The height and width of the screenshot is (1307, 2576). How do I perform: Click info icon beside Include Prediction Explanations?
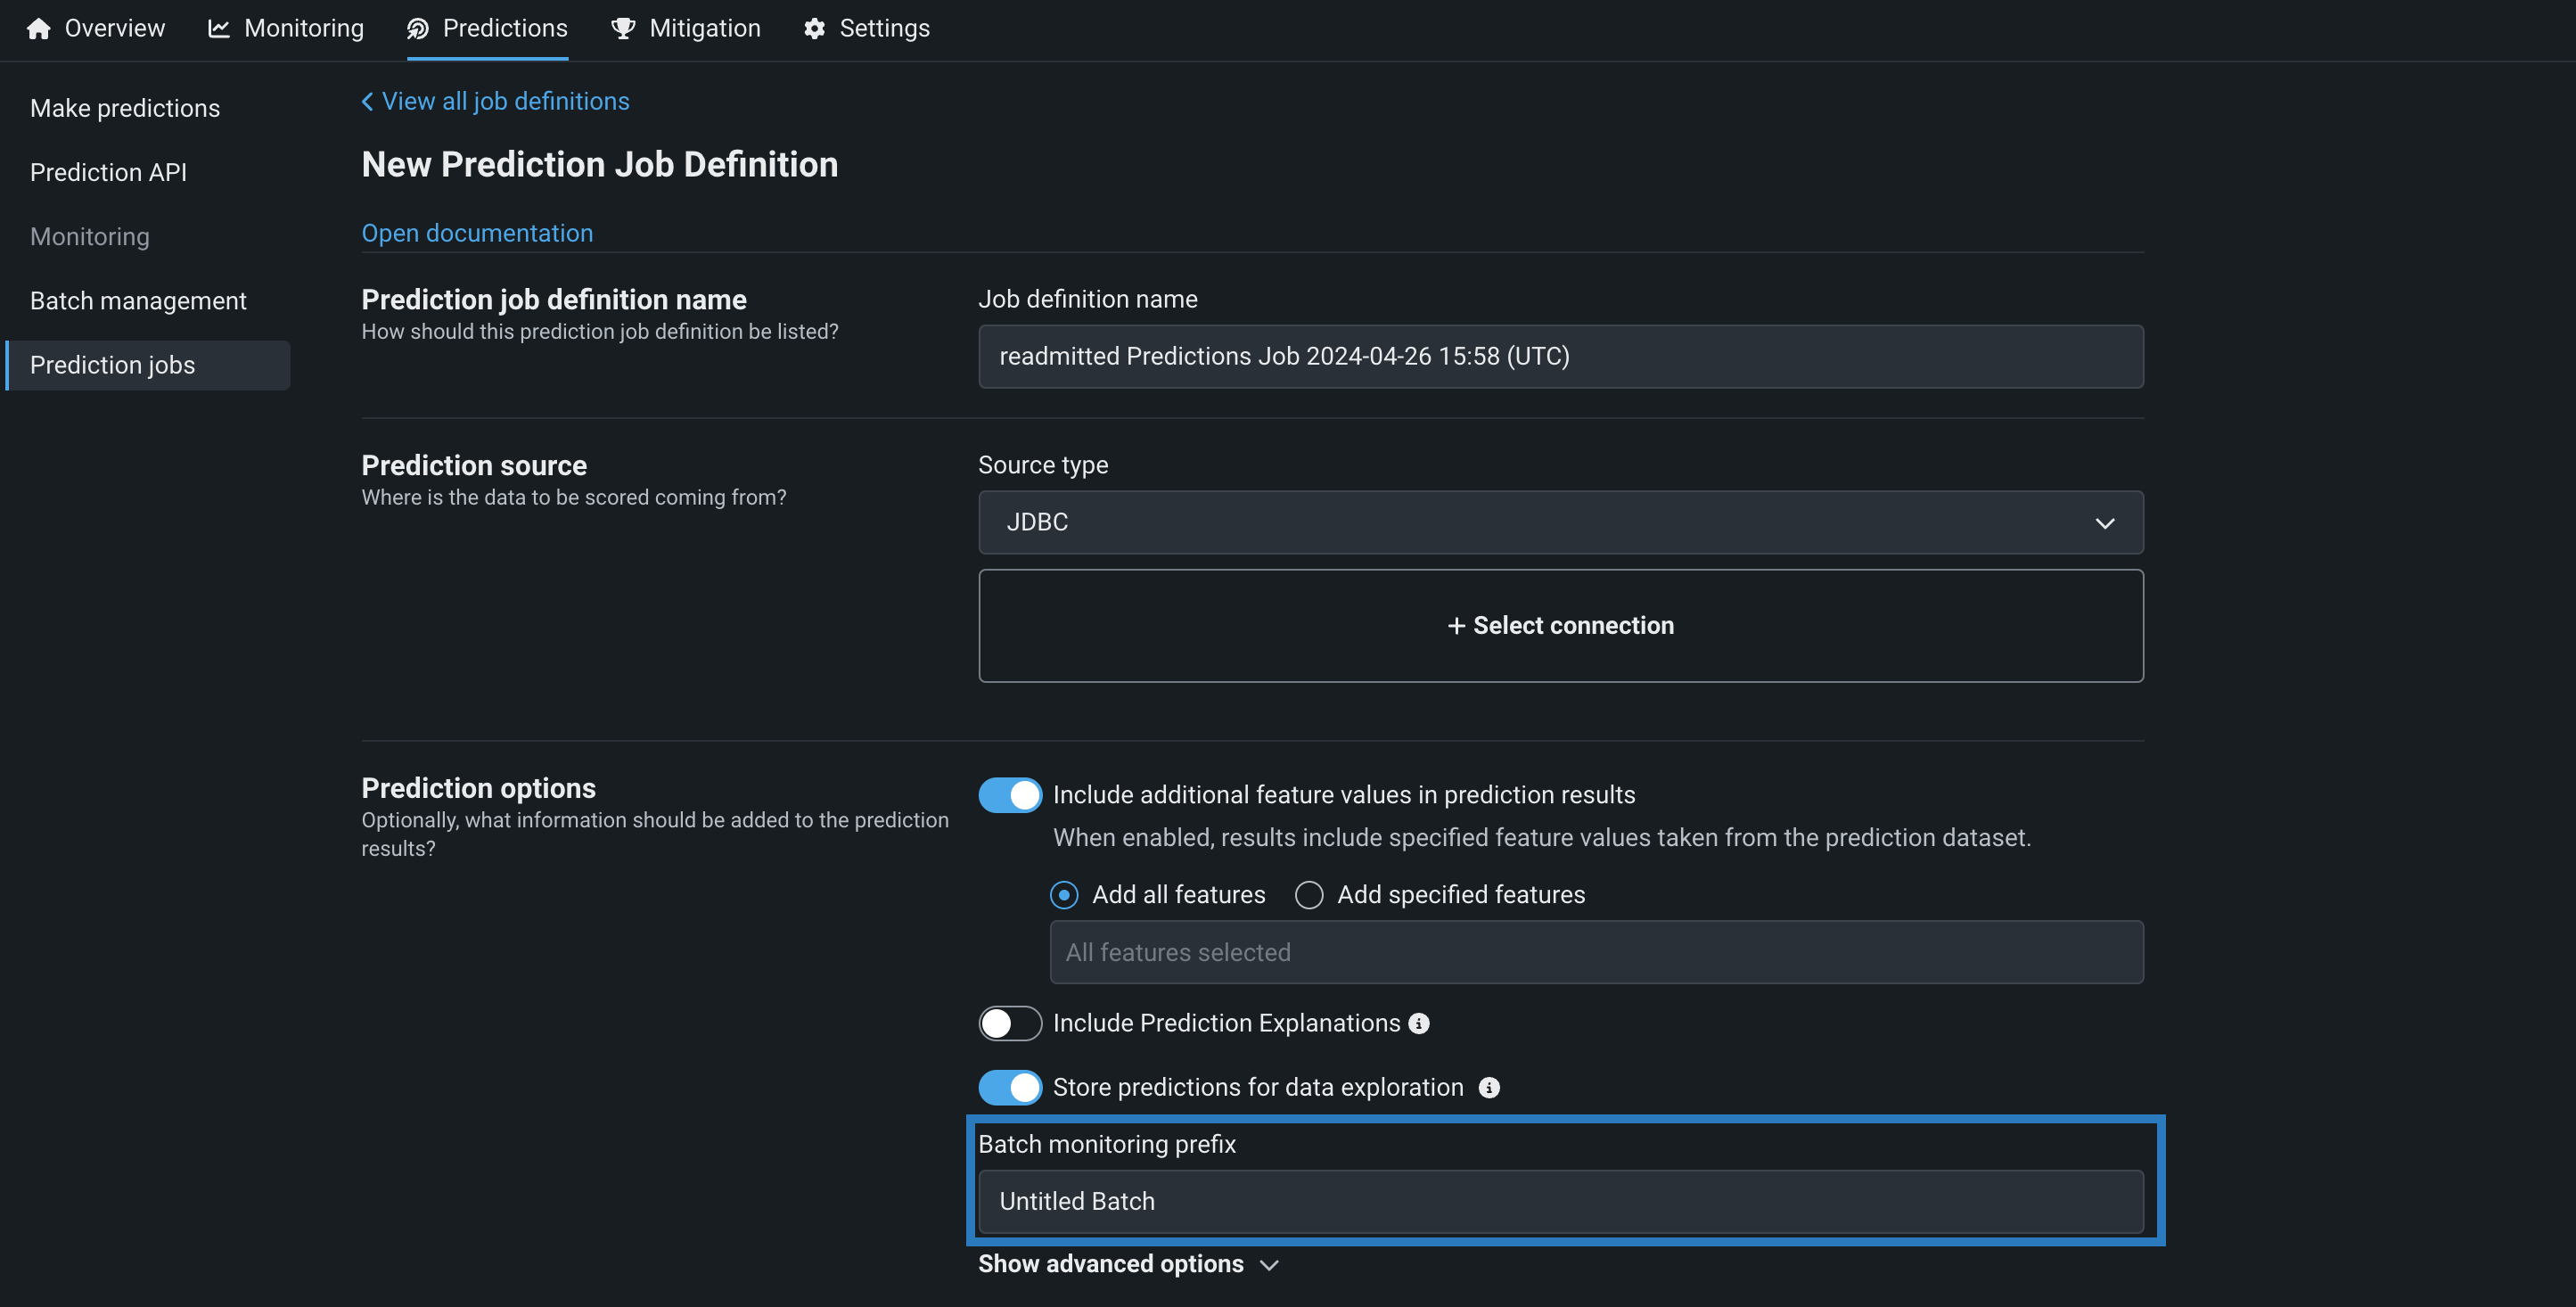coord(1418,1023)
